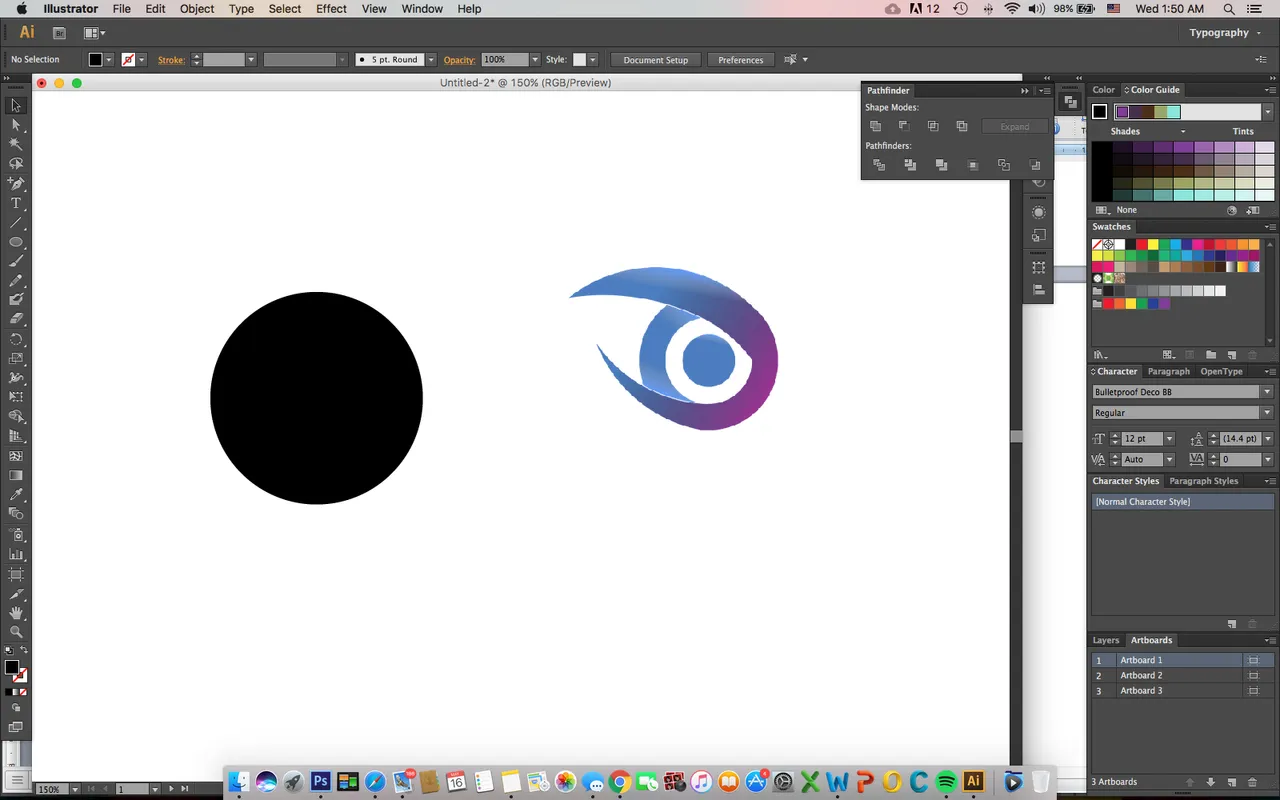1280x800 pixels.
Task: Click Merge pathfinder icon
Action: (941, 165)
